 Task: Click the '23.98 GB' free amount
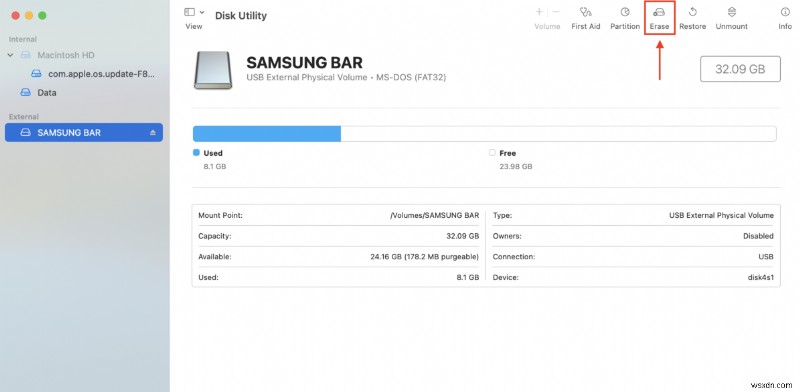pyautogui.click(x=516, y=166)
